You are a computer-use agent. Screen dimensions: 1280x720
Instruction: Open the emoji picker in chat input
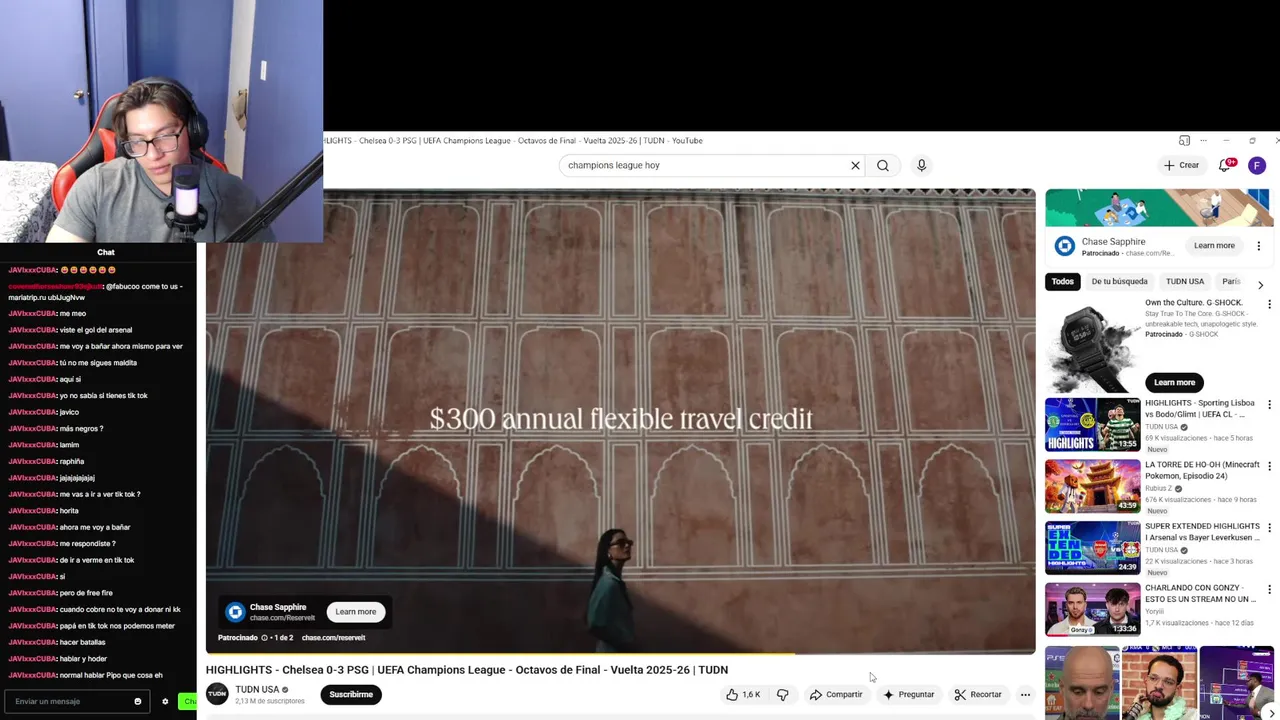click(x=138, y=702)
